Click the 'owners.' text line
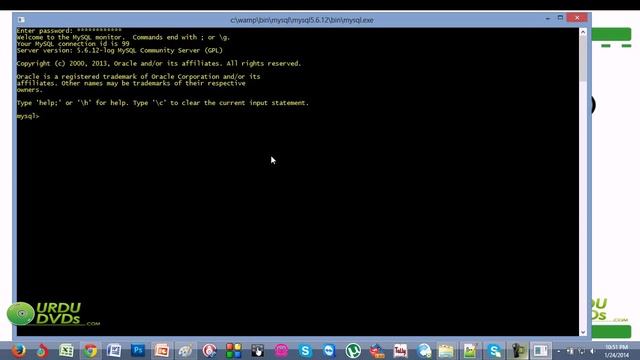The height and width of the screenshot is (360, 640). pyautogui.click(x=29, y=90)
